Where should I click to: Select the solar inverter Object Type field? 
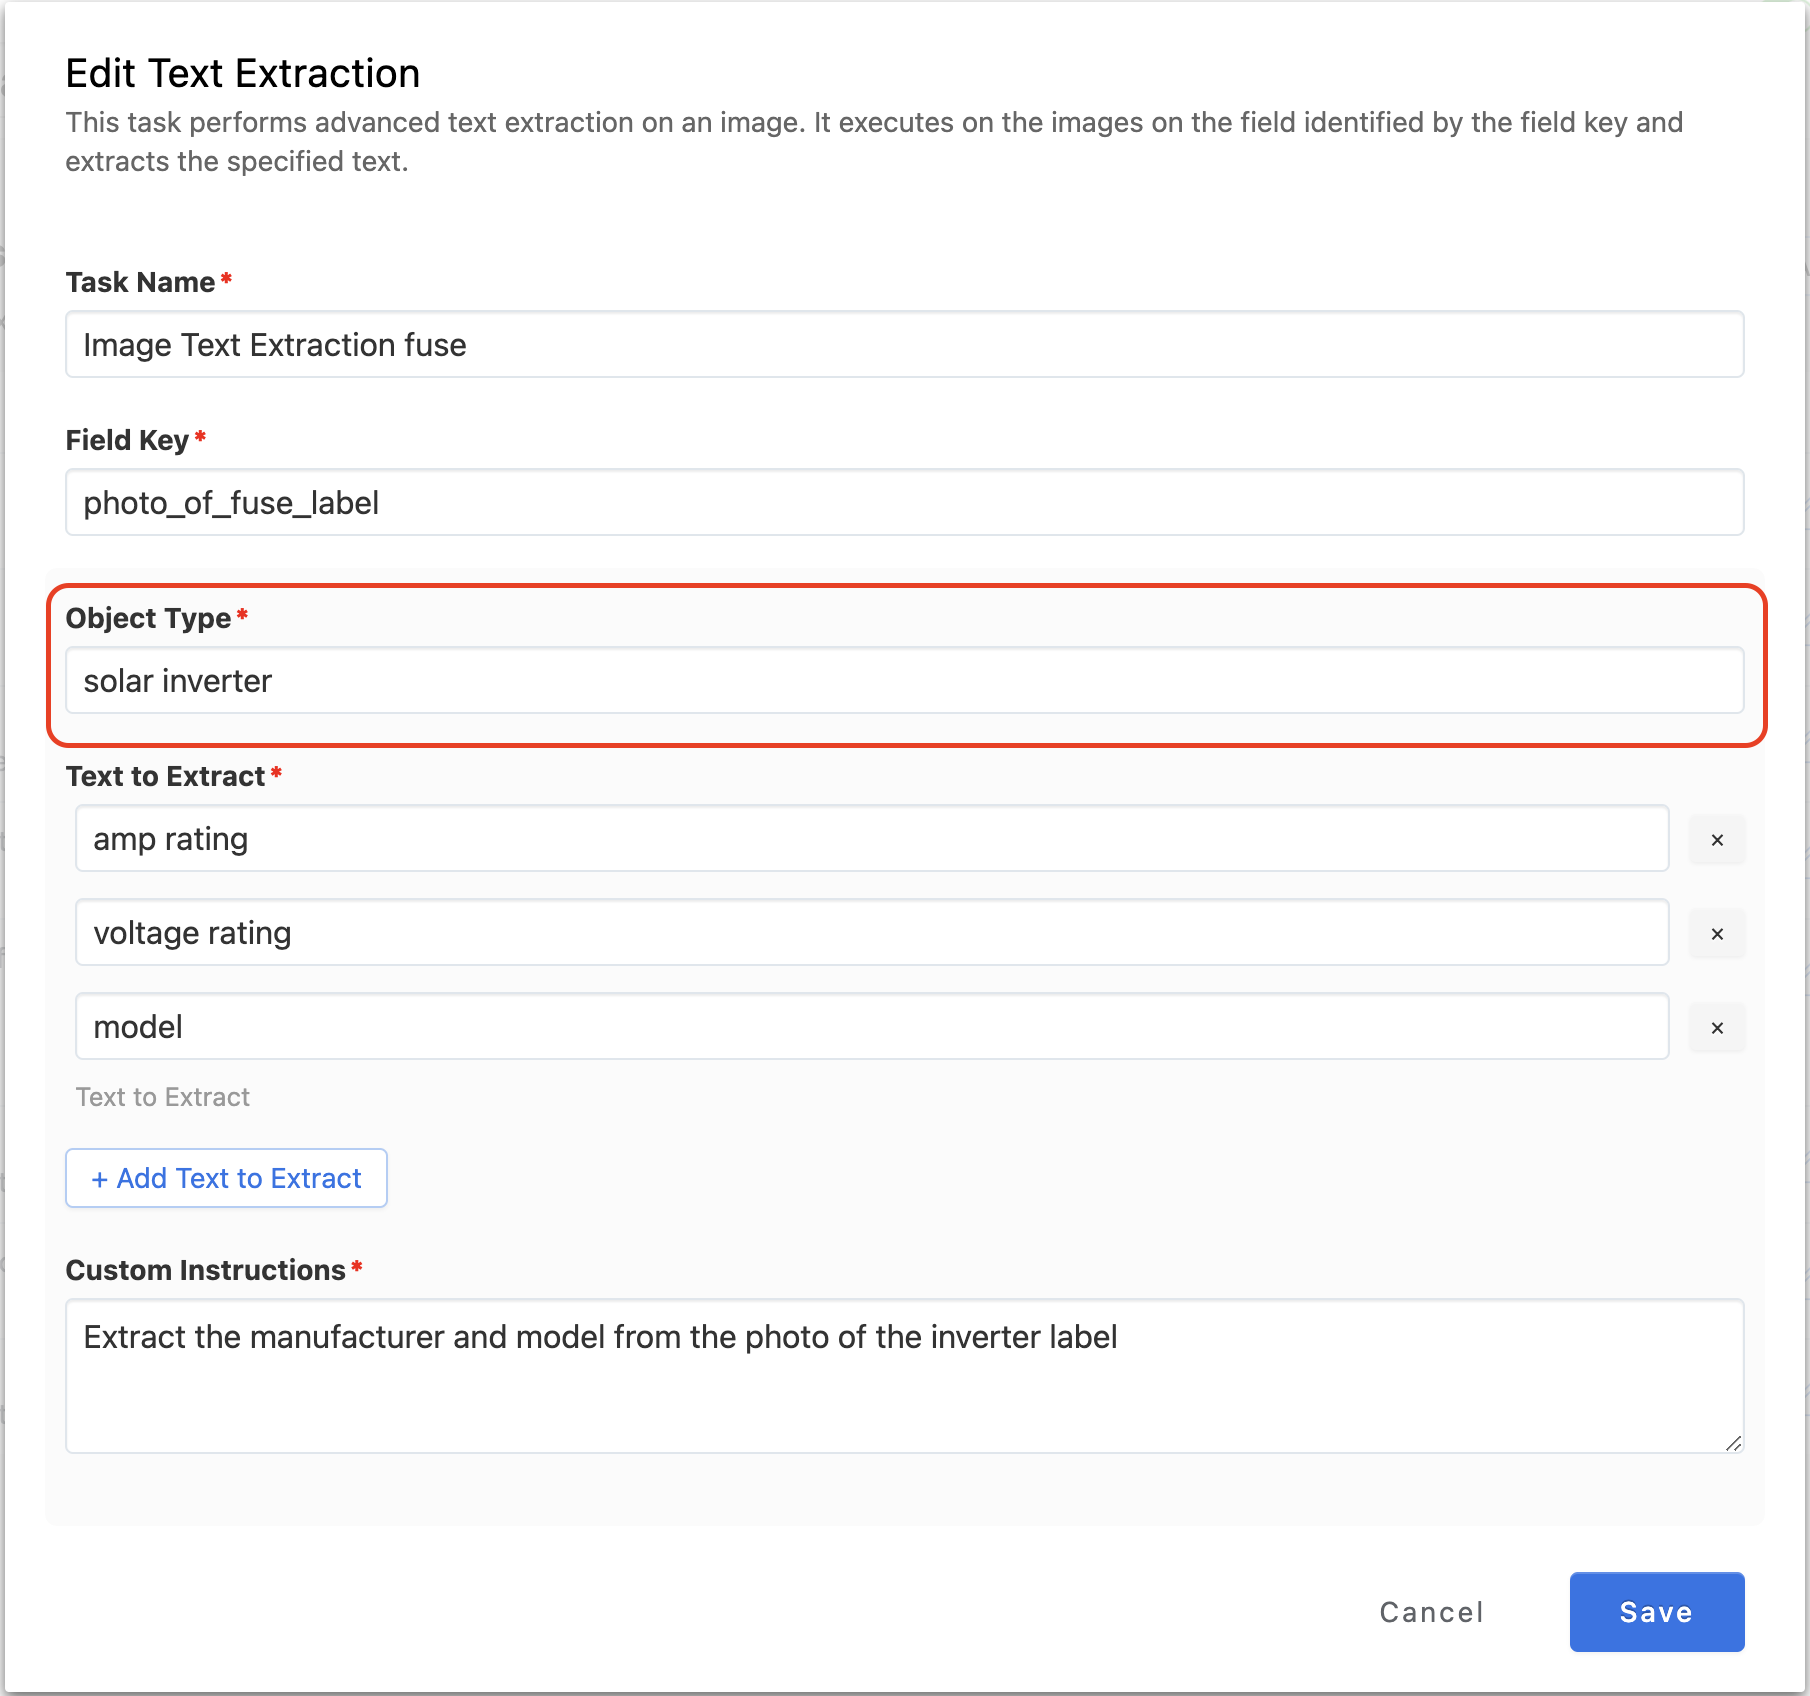tap(904, 681)
